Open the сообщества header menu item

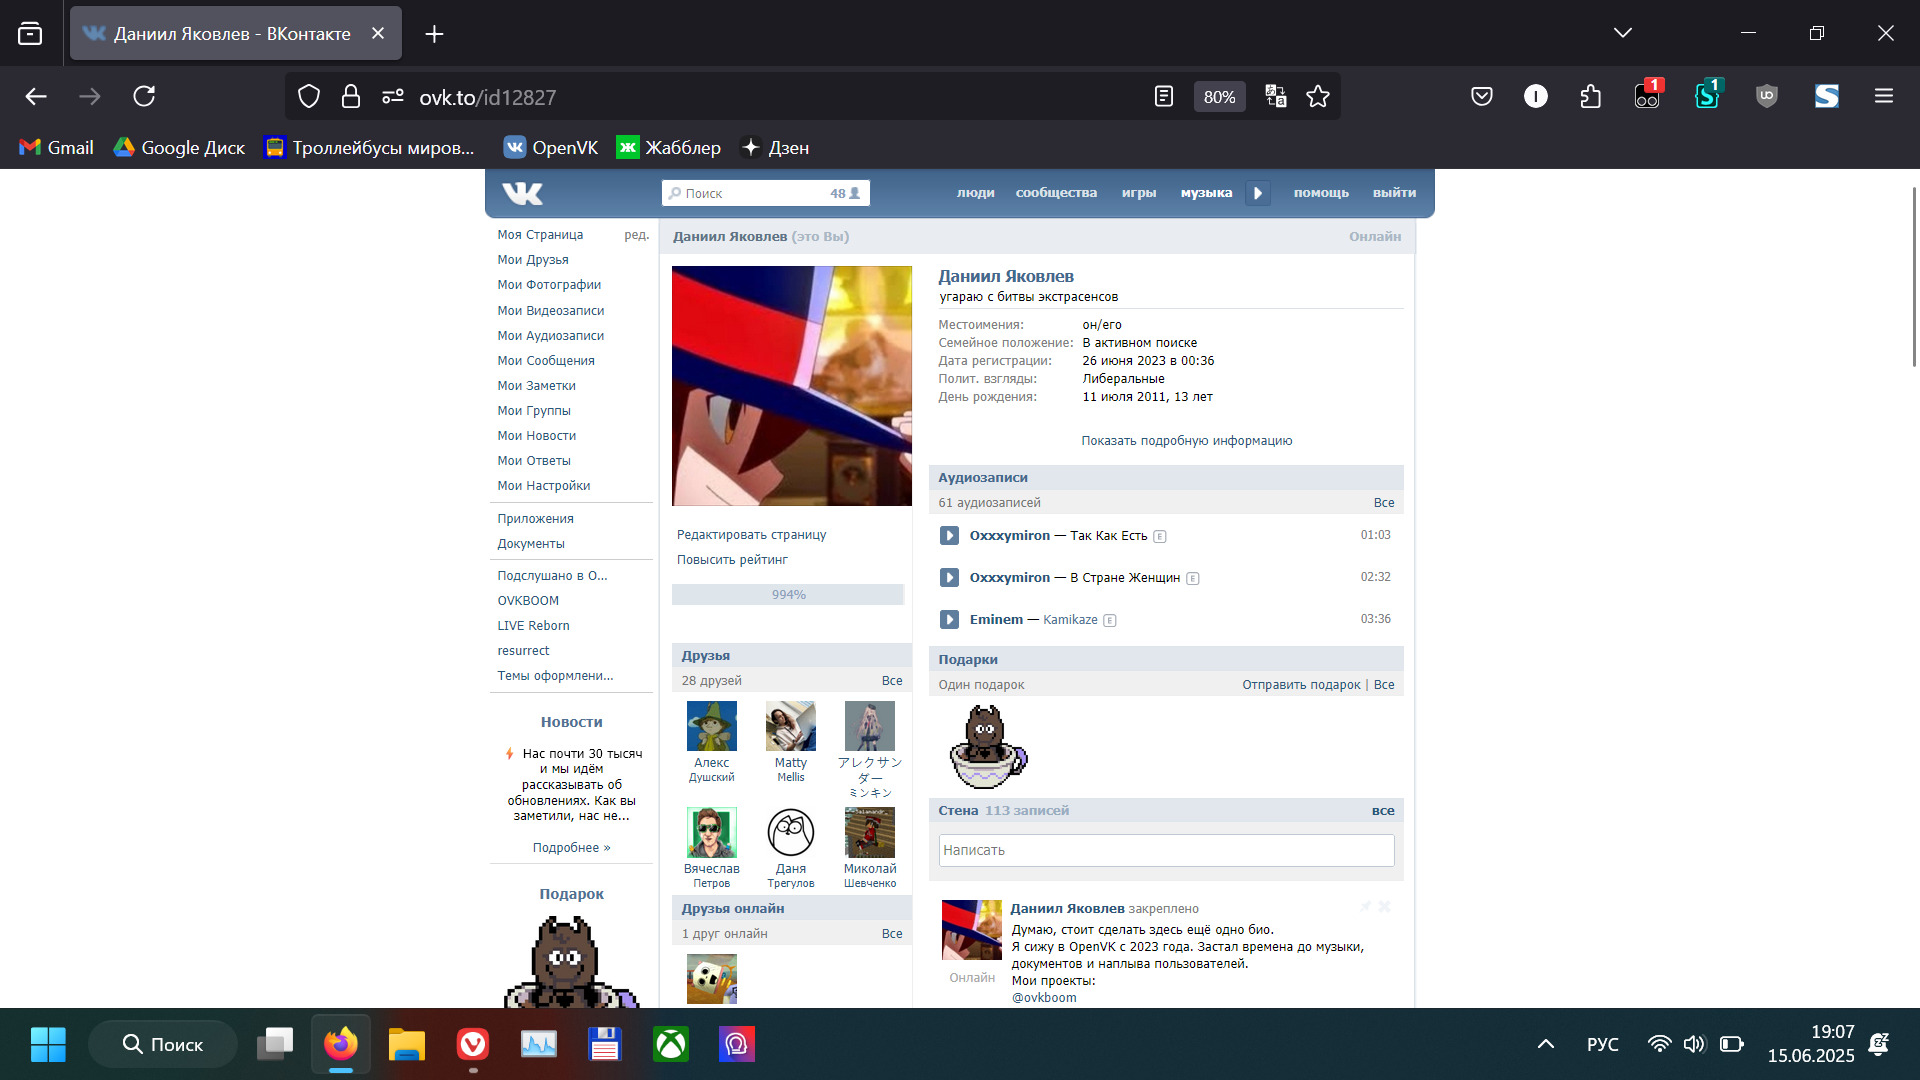pyautogui.click(x=1056, y=193)
